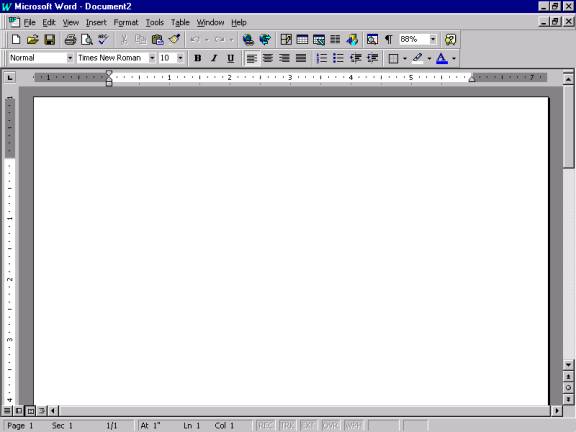Open the Print Preview icon

tap(87, 39)
